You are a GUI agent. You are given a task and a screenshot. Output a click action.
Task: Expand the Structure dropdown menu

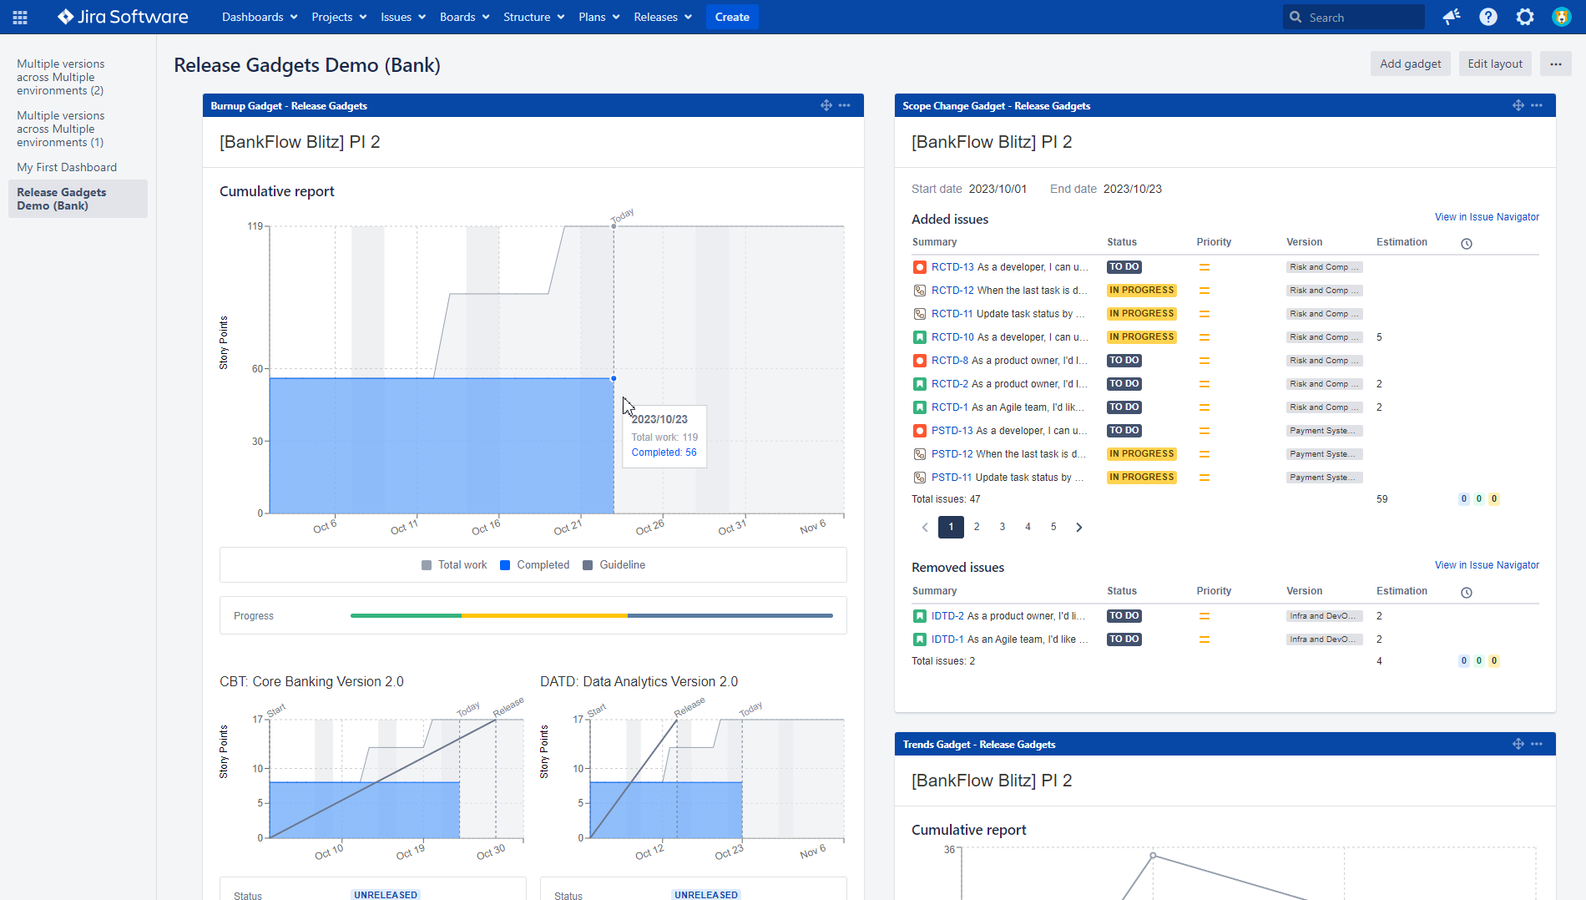coord(534,17)
